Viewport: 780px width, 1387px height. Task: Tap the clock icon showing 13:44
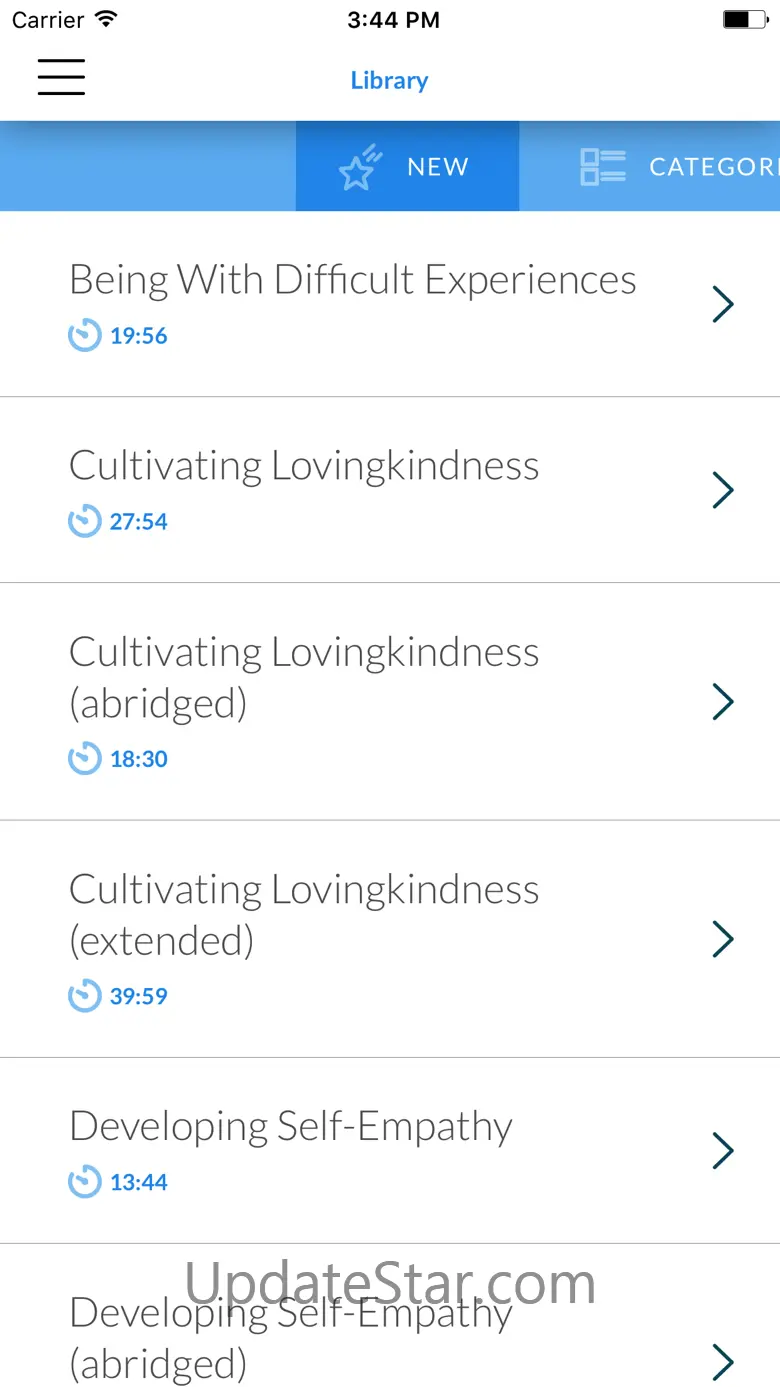(85, 1182)
